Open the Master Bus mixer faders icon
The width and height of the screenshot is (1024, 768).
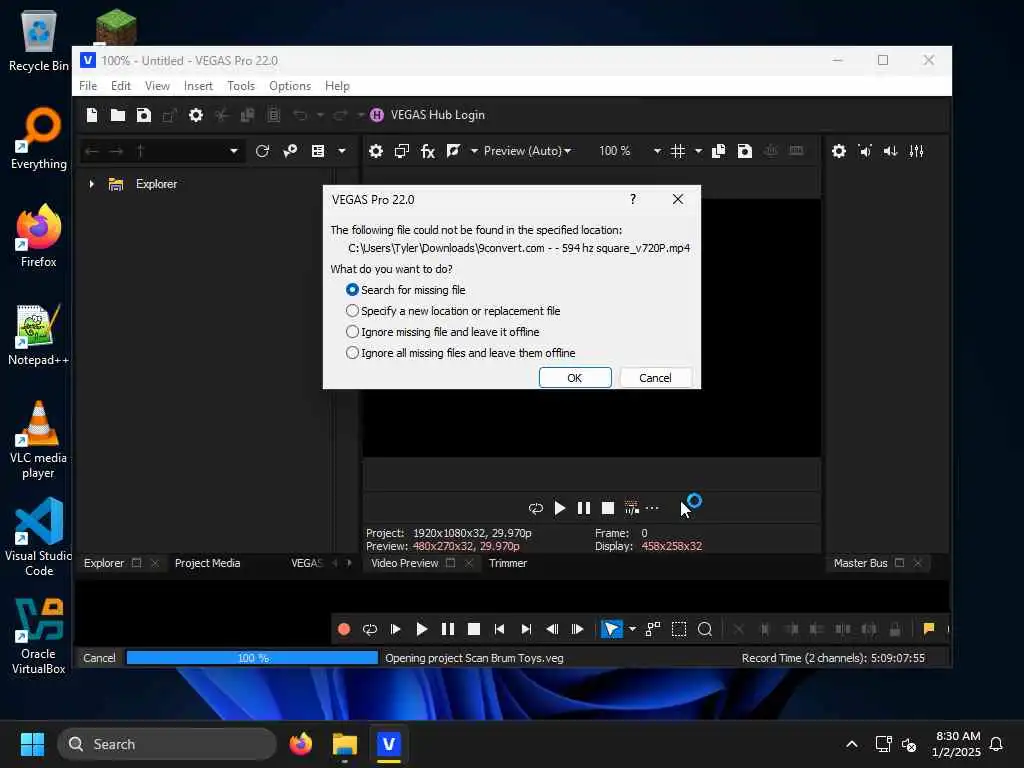917,152
